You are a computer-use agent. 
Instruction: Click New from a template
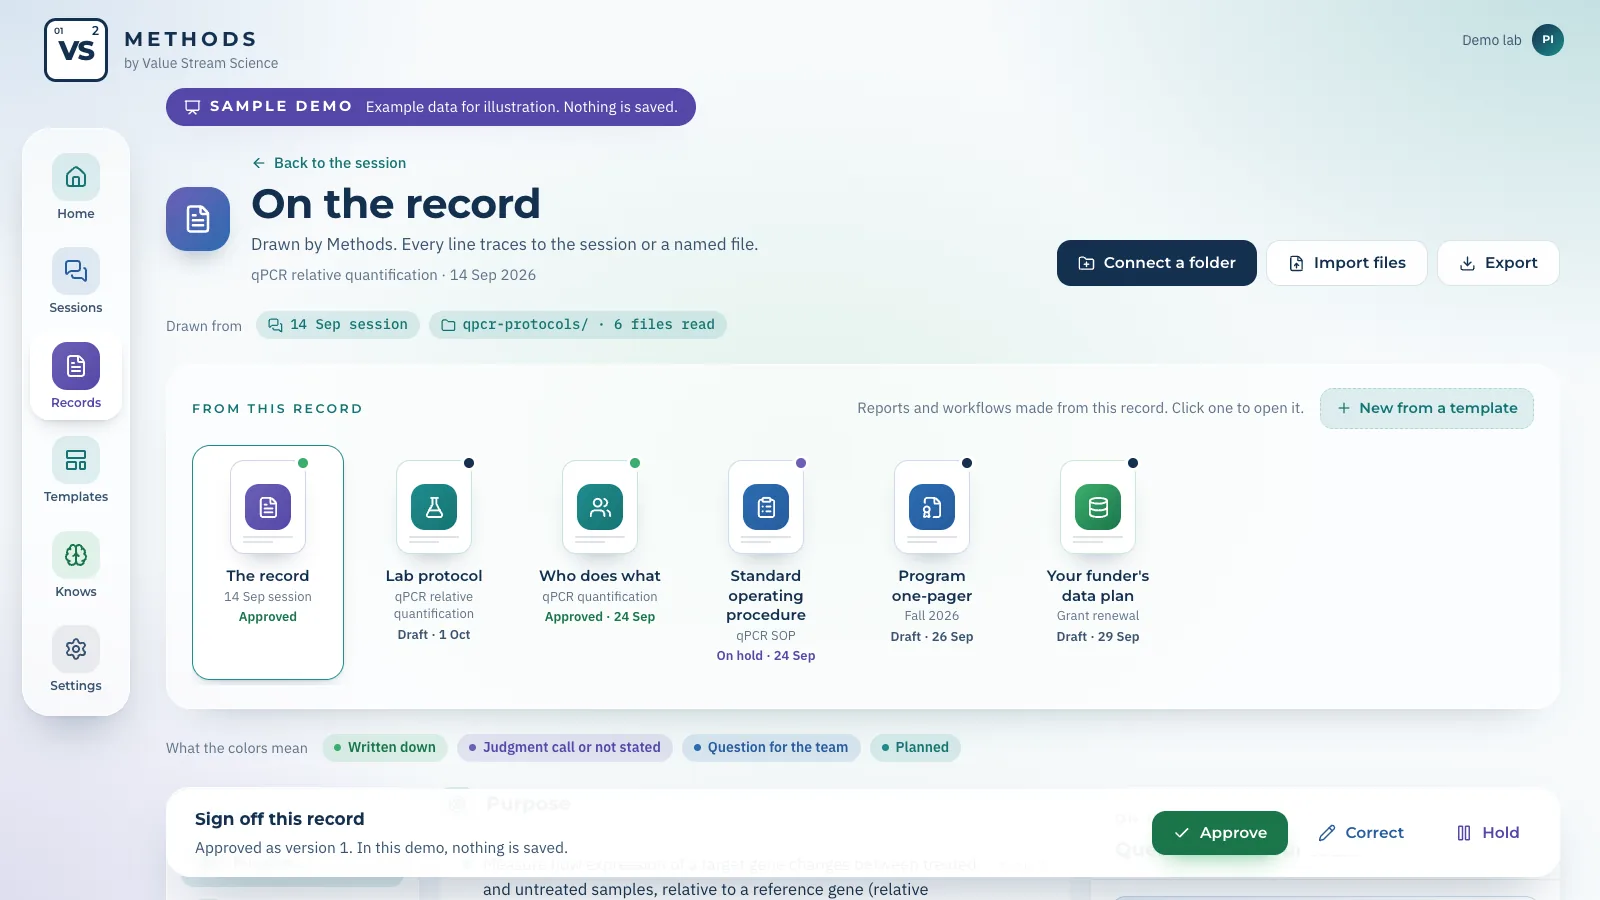pos(1427,408)
